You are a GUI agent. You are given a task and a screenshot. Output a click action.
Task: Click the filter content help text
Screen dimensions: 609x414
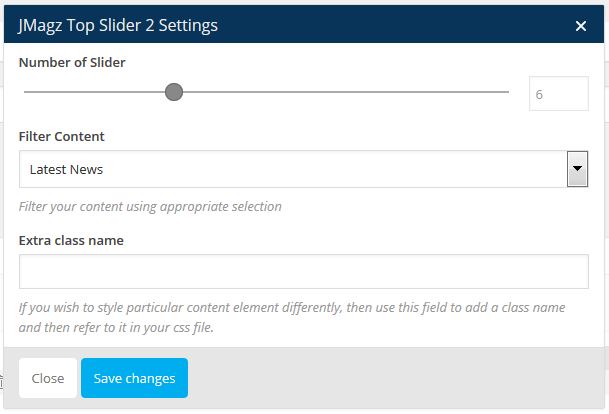(x=150, y=207)
